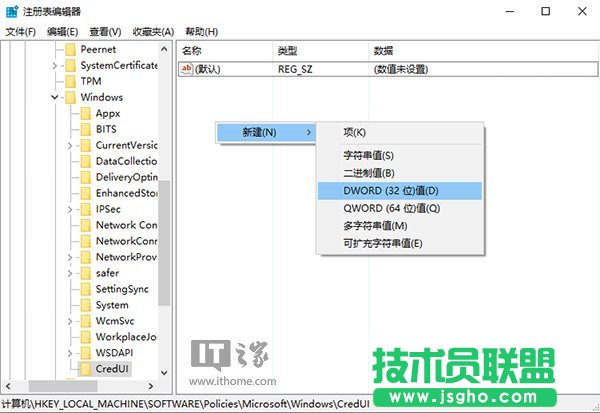This screenshot has width=600, height=413.
Task: Click the IPSec folder icon
Action: (86, 209)
